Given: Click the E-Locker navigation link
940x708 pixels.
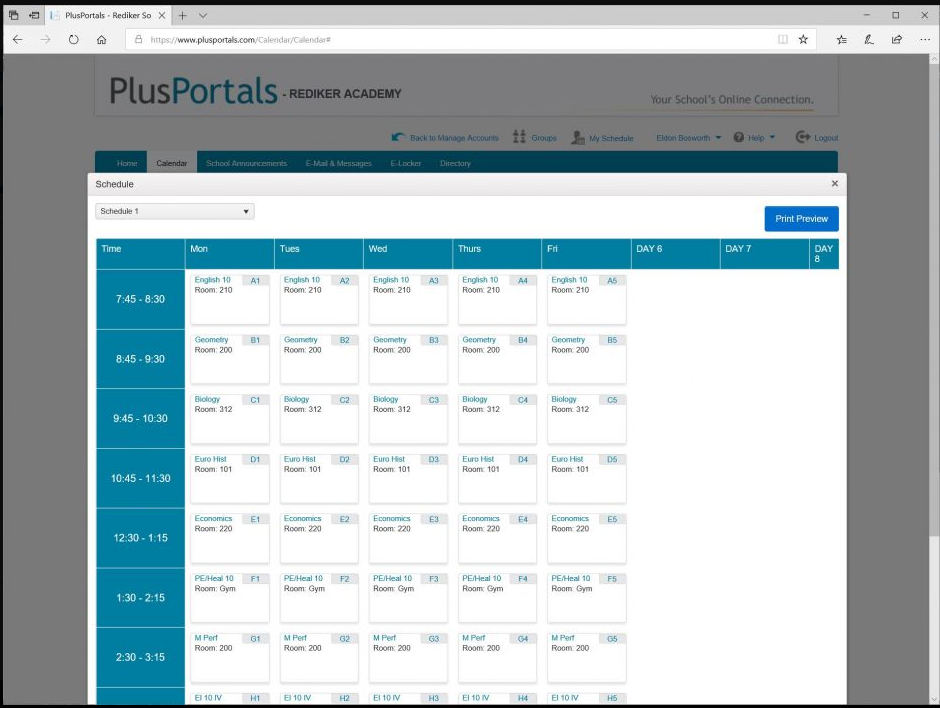Looking at the screenshot, I should click(x=406, y=162).
